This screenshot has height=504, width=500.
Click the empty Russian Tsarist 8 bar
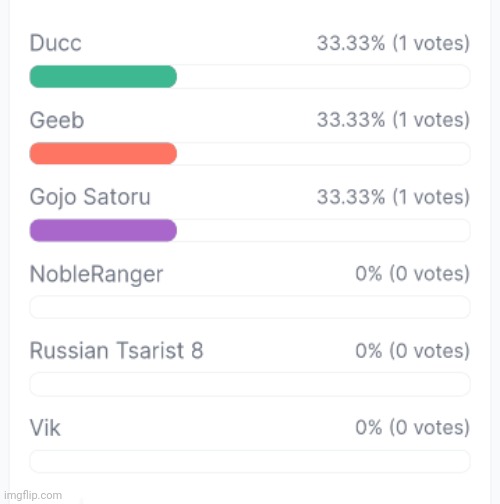pyautogui.click(x=250, y=384)
